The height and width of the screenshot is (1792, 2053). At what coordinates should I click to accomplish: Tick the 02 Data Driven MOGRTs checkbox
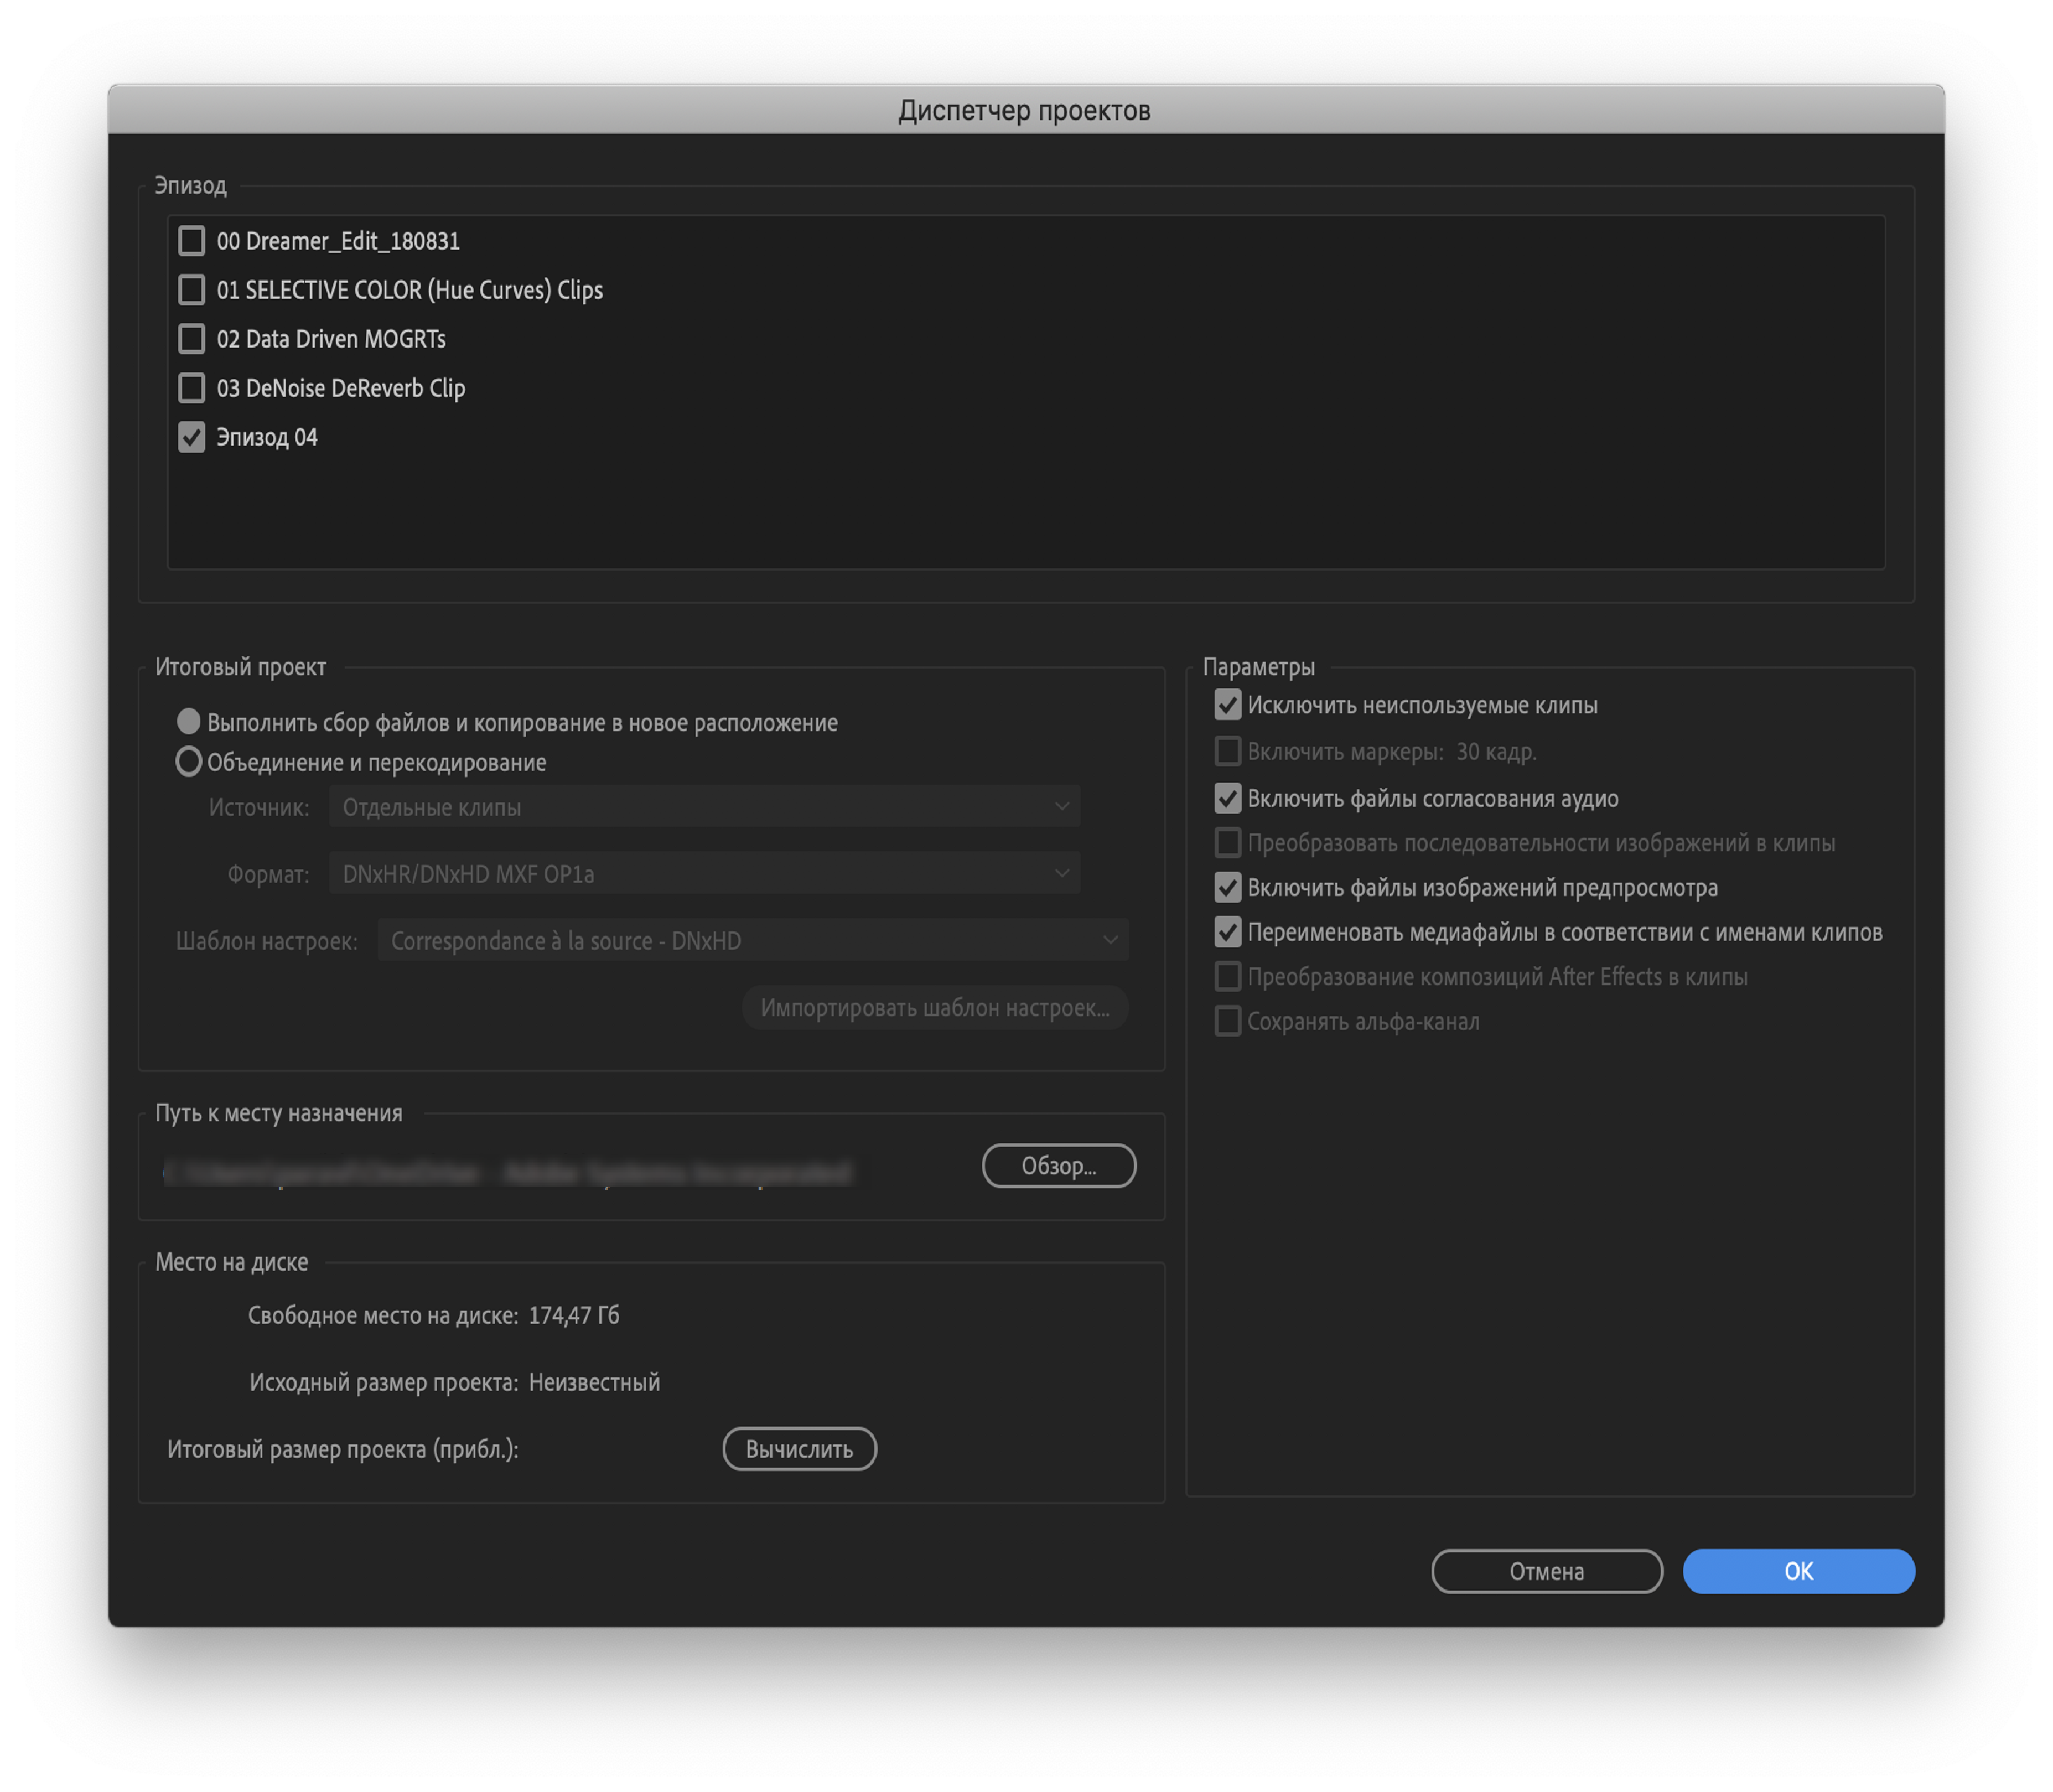click(x=191, y=339)
